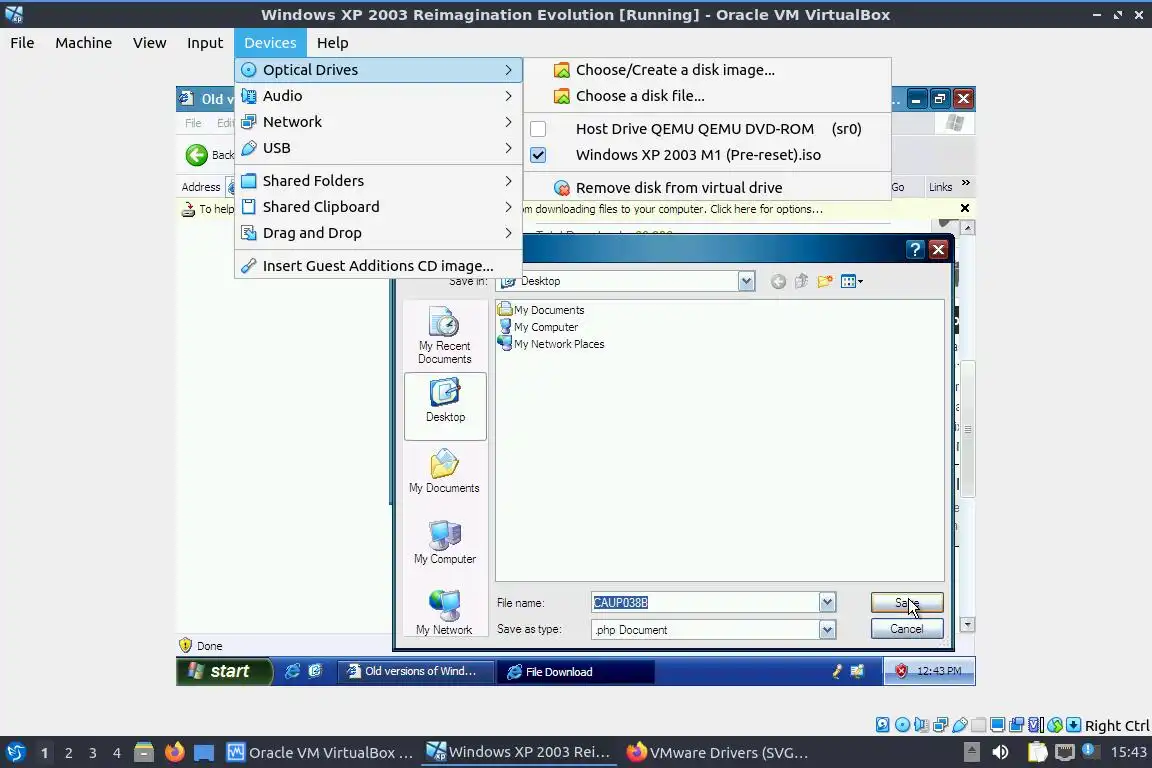Click the CPU virtualization V status icon

[x=1035, y=725]
